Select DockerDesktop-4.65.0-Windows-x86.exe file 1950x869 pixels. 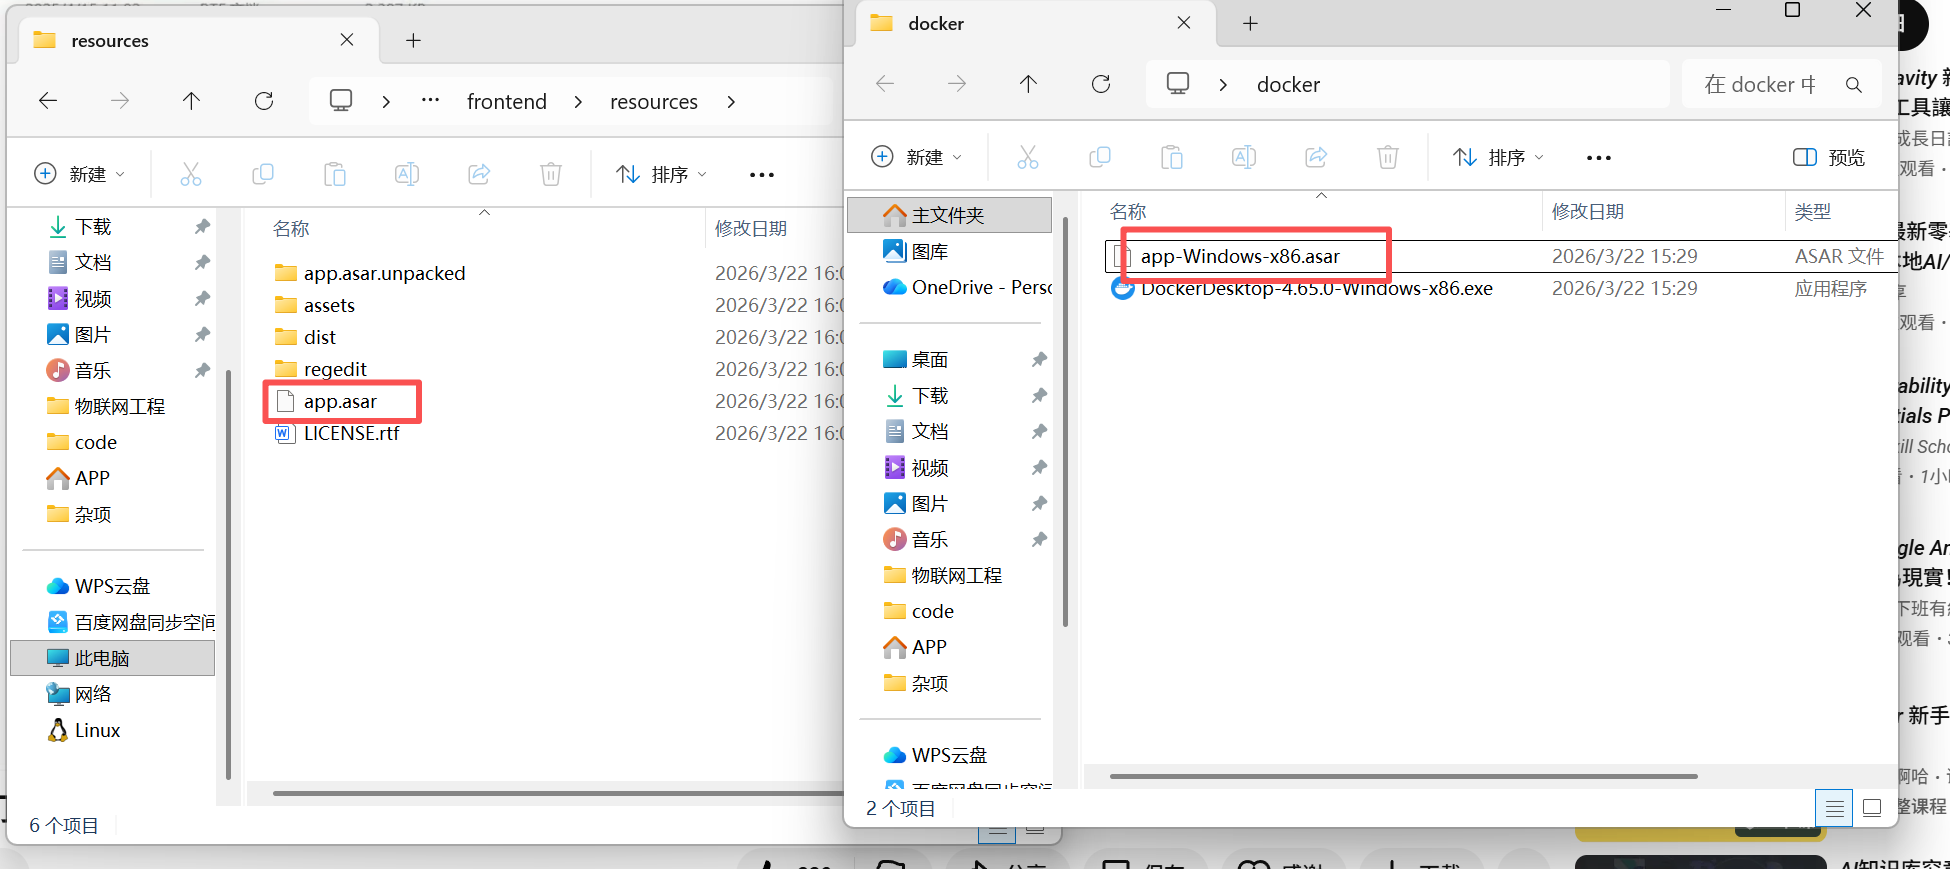1316,288
